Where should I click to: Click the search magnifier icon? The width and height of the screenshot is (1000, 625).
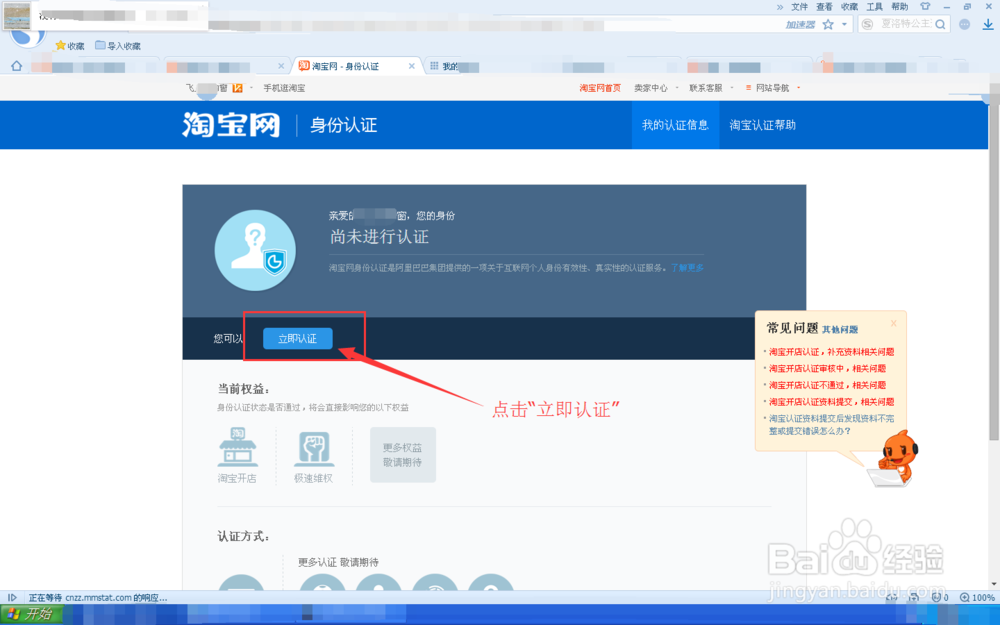(x=941, y=24)
